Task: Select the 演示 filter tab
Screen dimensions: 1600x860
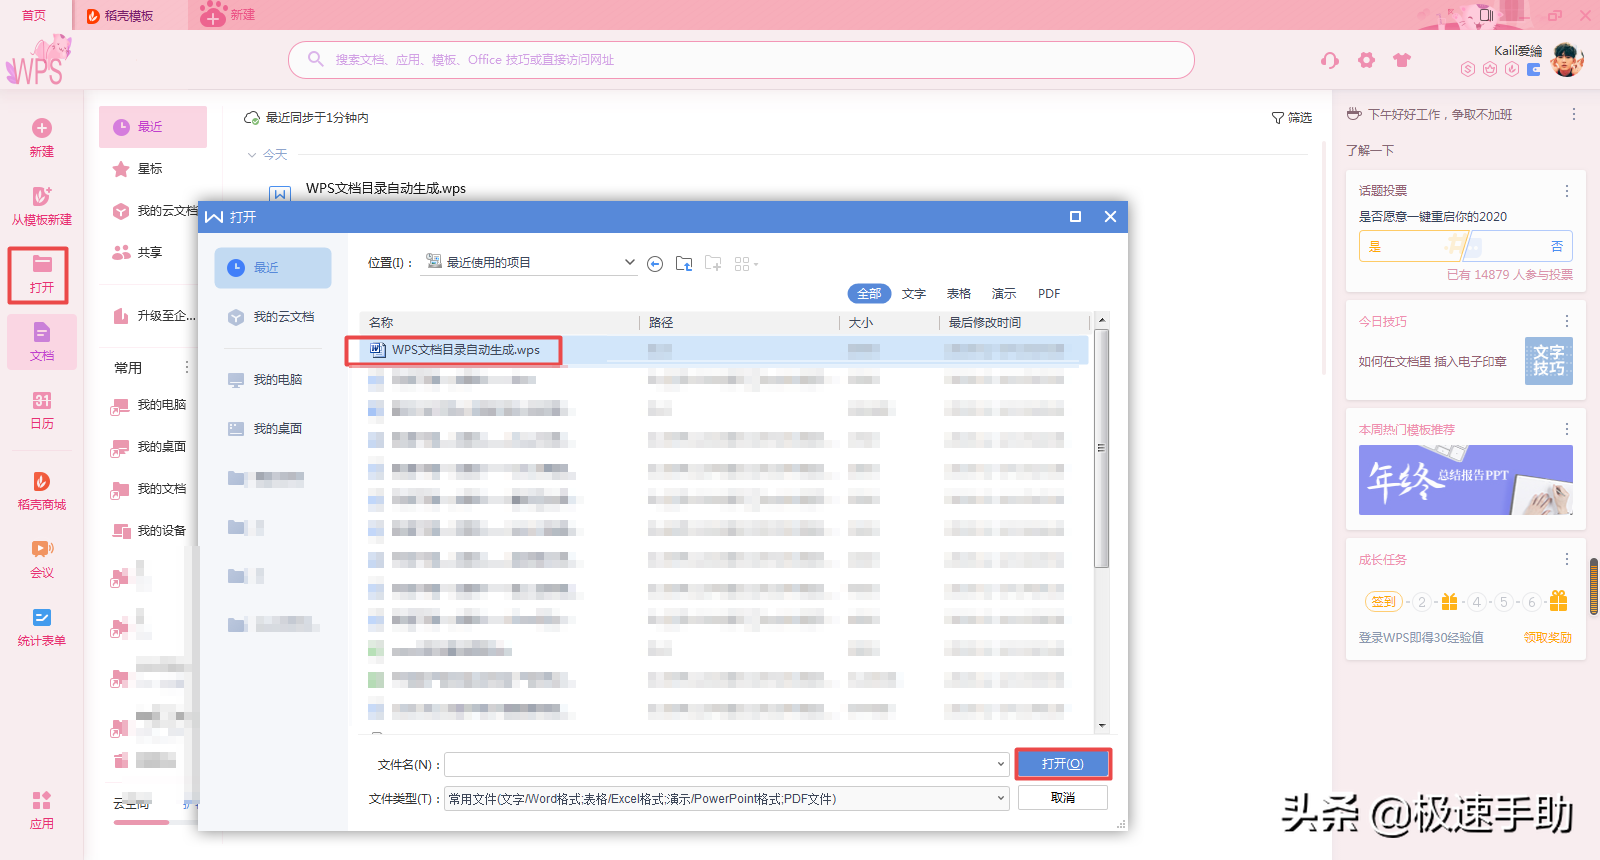Action: point(1004,294)
